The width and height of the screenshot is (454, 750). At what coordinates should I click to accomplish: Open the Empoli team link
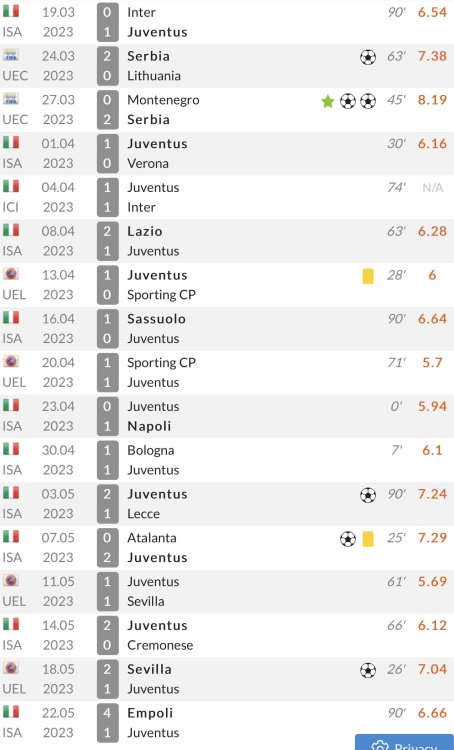click(150, 713)
